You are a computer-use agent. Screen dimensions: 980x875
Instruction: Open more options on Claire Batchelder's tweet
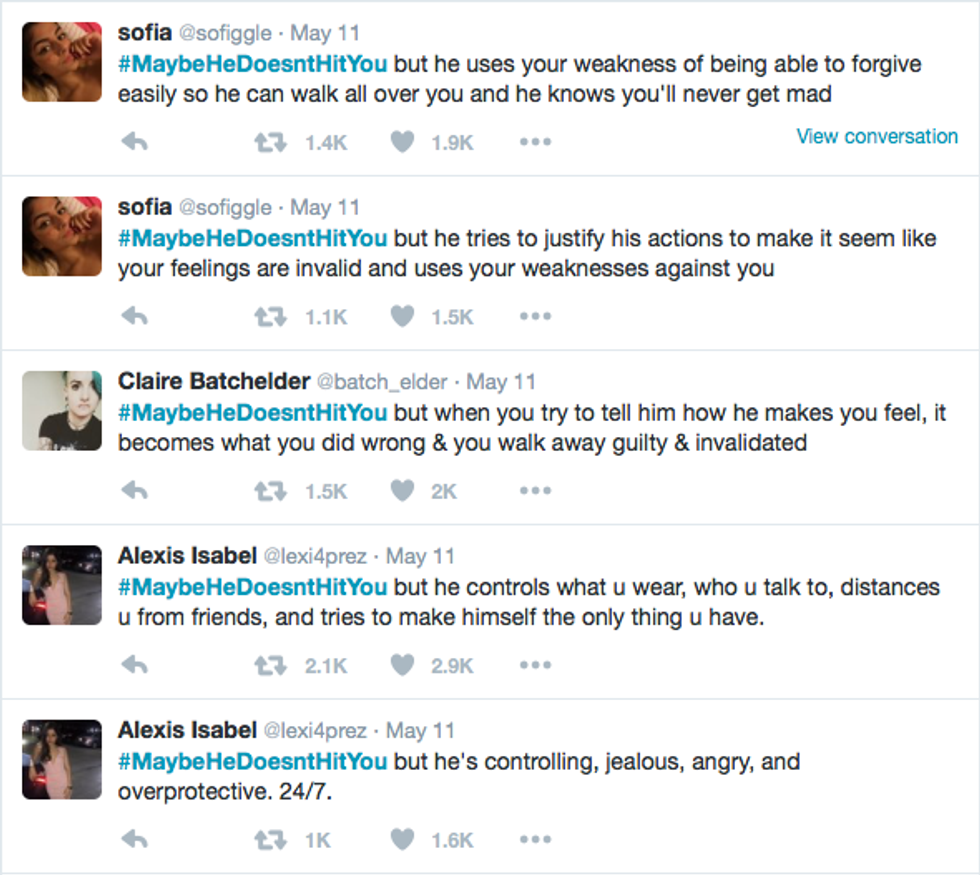point(535,491)
